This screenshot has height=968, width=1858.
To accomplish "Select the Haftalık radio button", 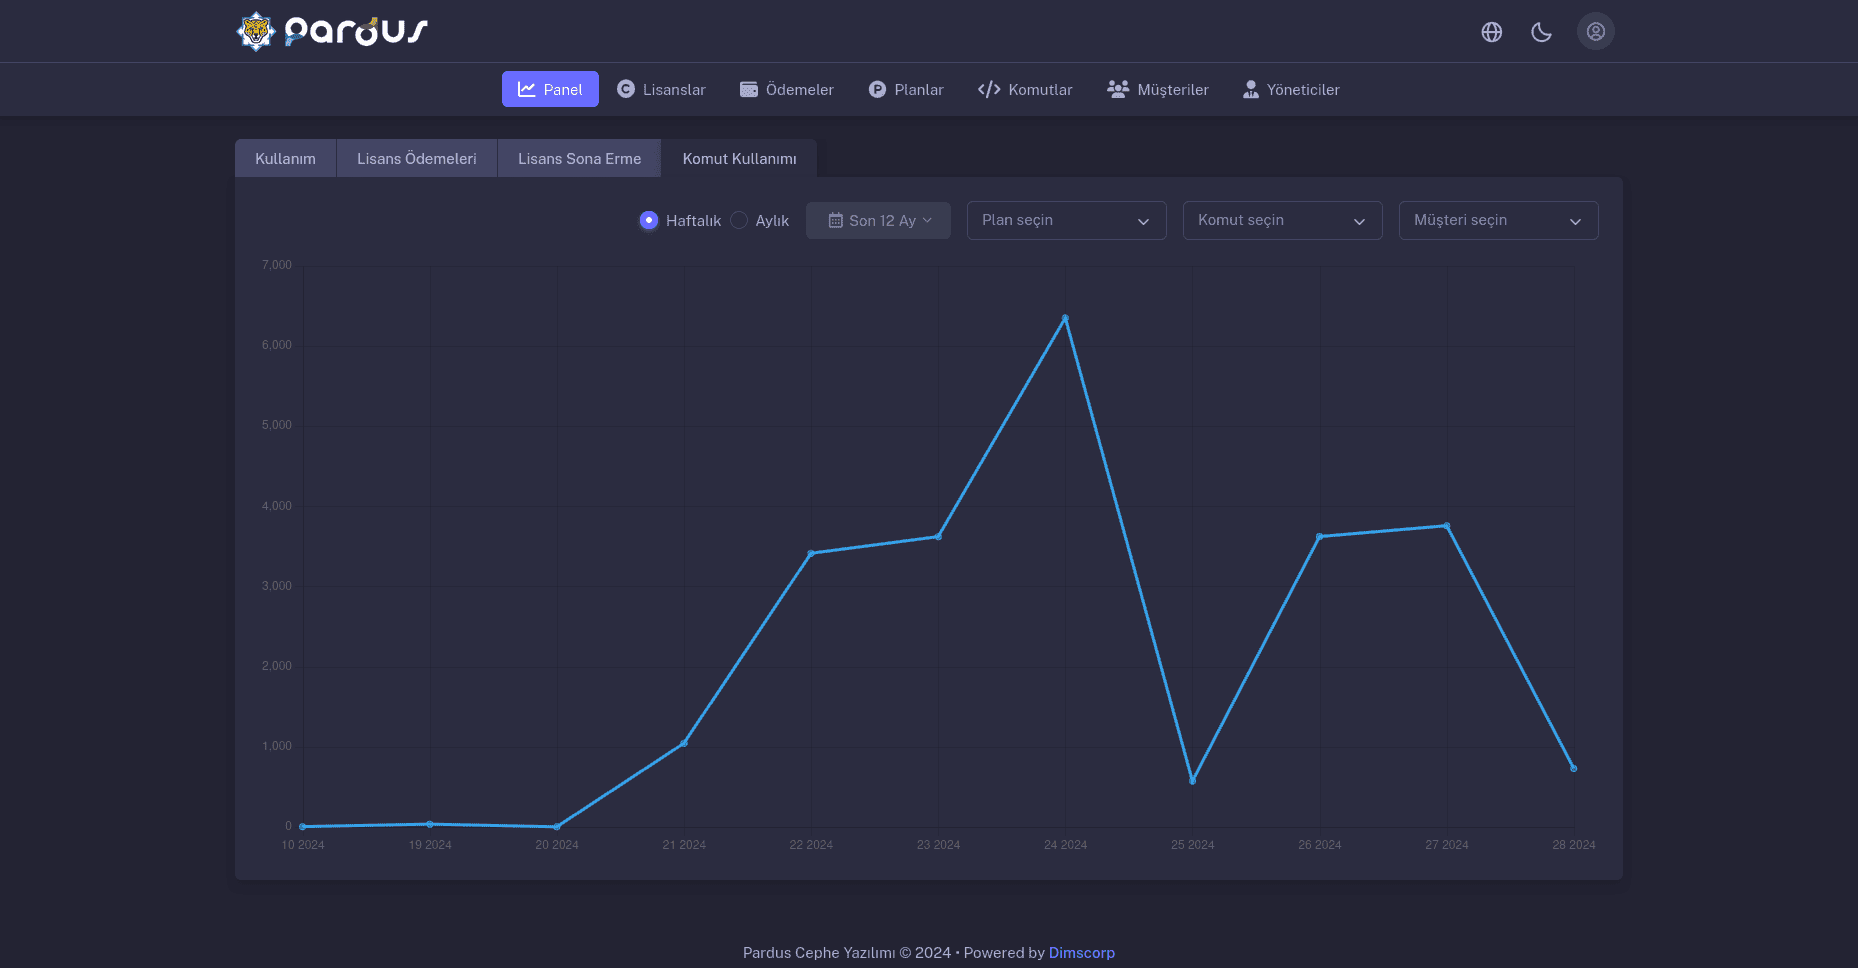I will (649, 220).
